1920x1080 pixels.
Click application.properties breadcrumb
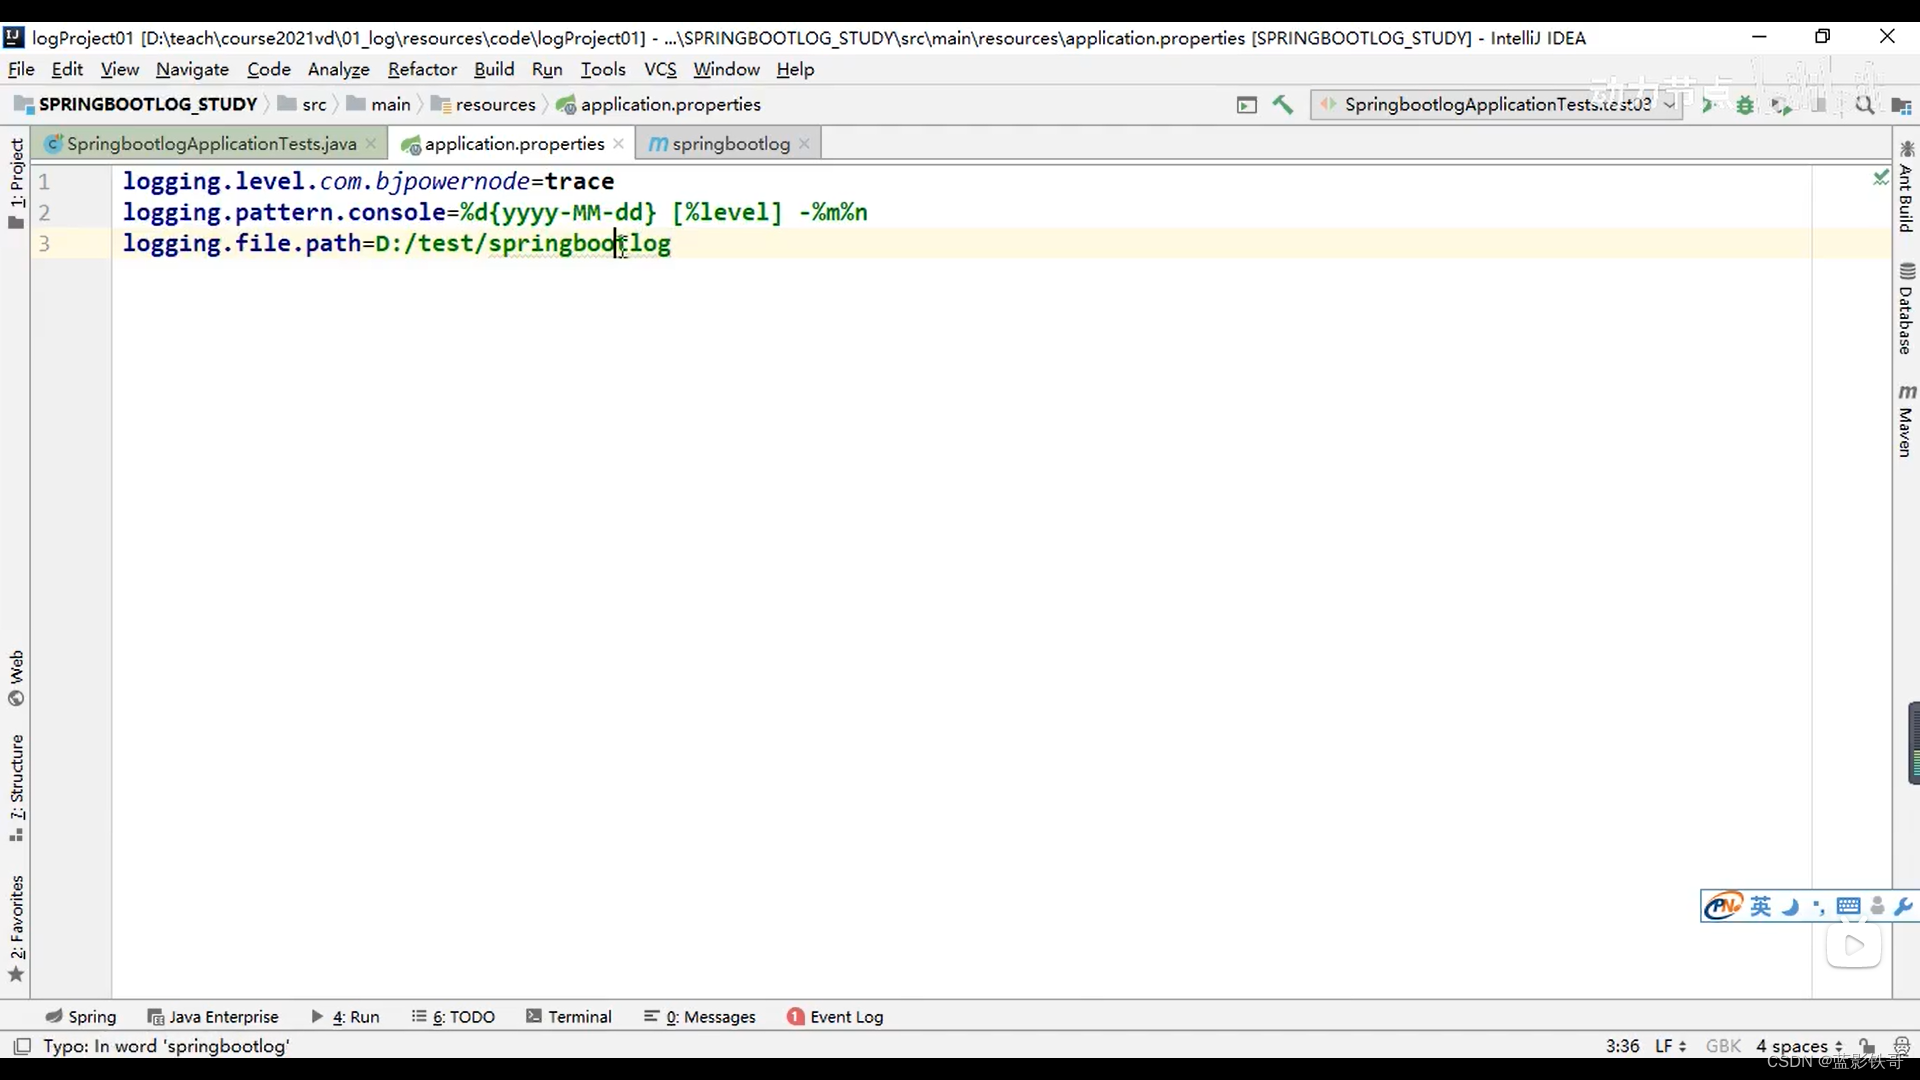[x=659, y=104]
